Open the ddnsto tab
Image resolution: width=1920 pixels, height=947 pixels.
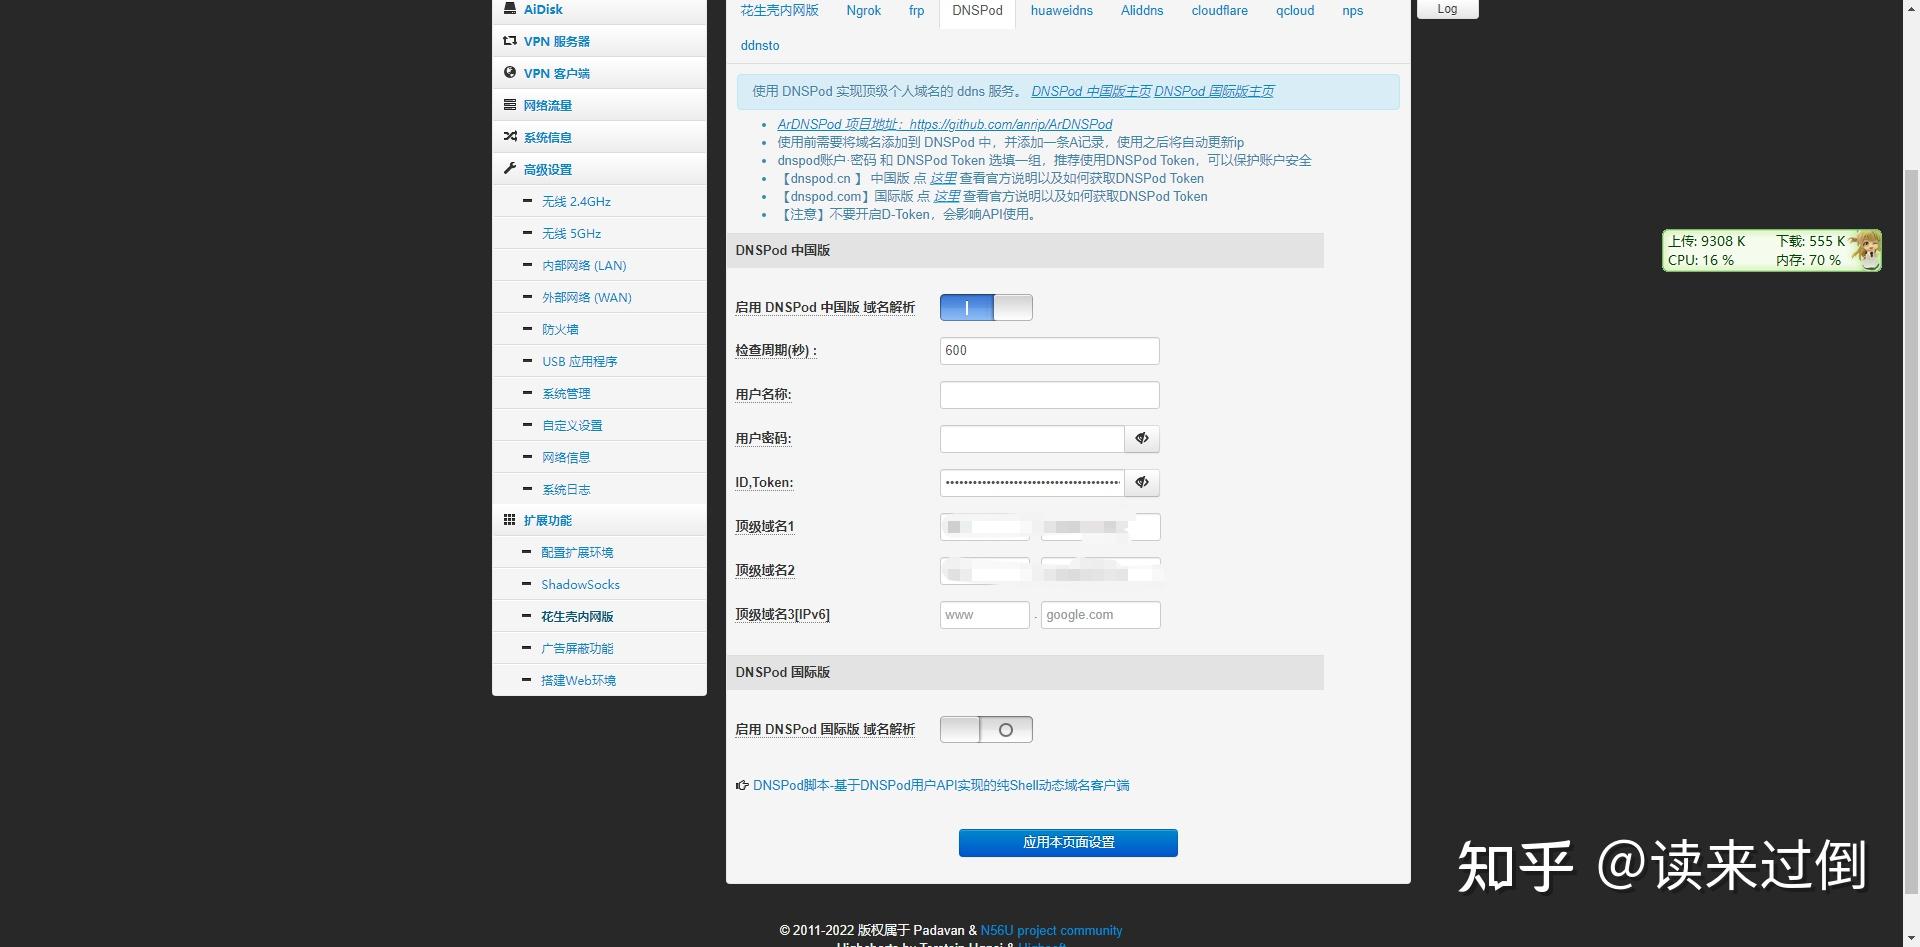(760, 46)
